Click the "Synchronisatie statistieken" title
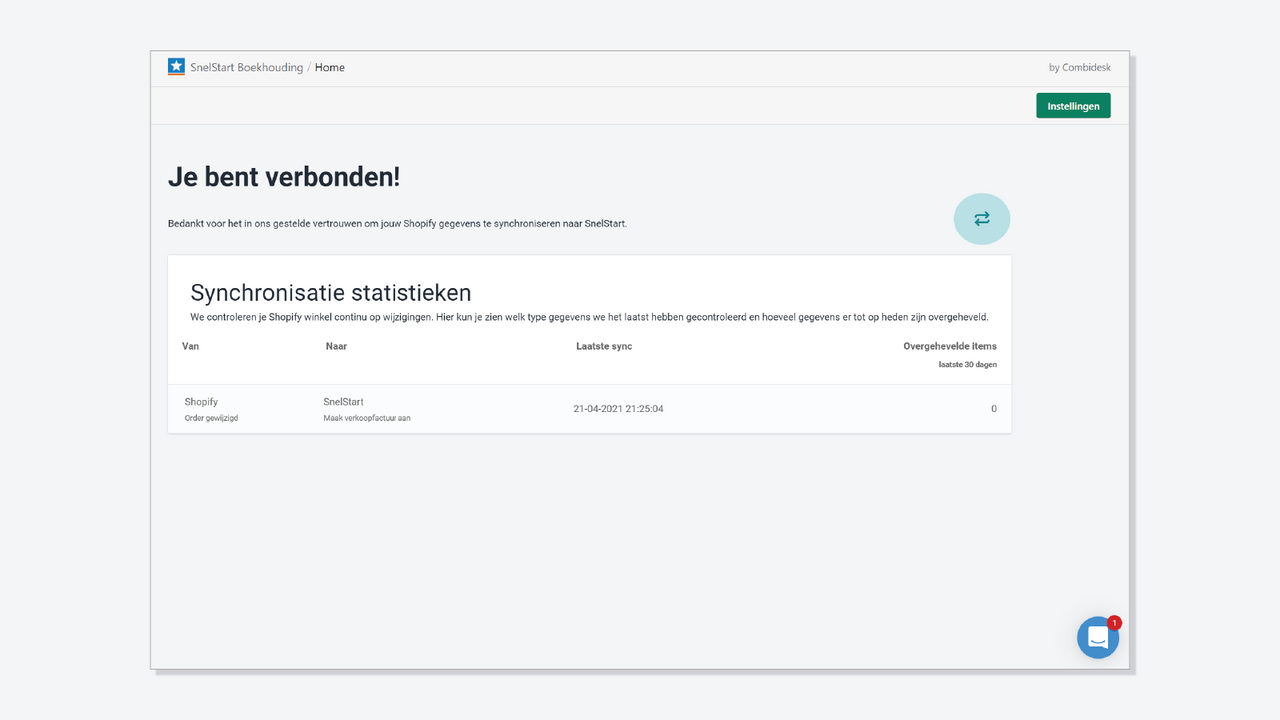The image size is (1280, 720). [x=331, y=293]
